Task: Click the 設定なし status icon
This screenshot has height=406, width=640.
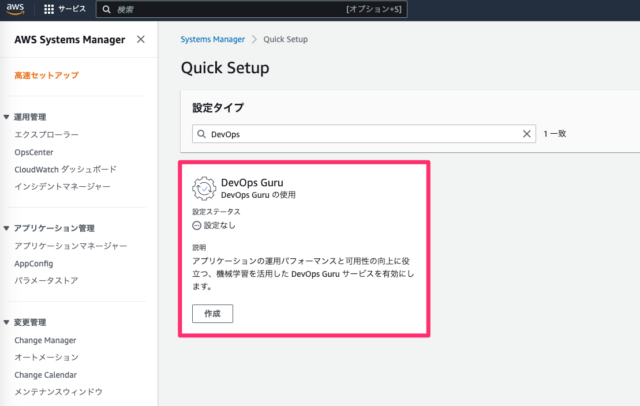Action: point(197,226)
